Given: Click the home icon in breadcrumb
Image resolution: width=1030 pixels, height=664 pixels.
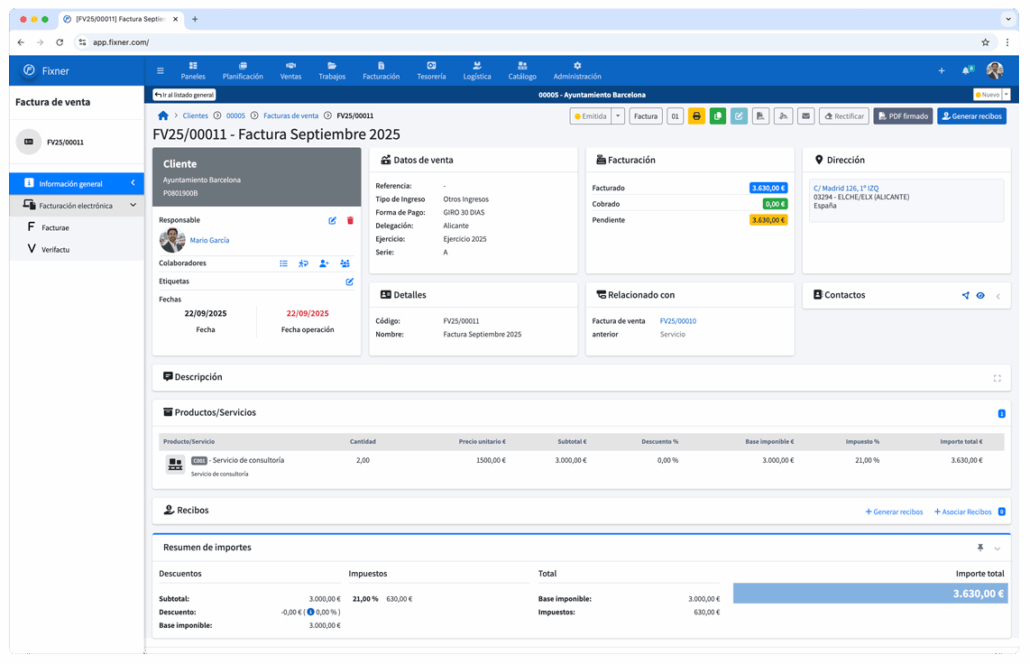Looking at the screenshot, I should click(x=163, y=116).
